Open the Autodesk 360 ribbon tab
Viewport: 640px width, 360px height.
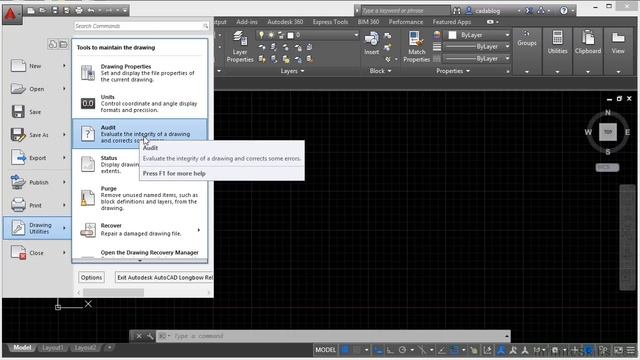click(x=285, y=22)
